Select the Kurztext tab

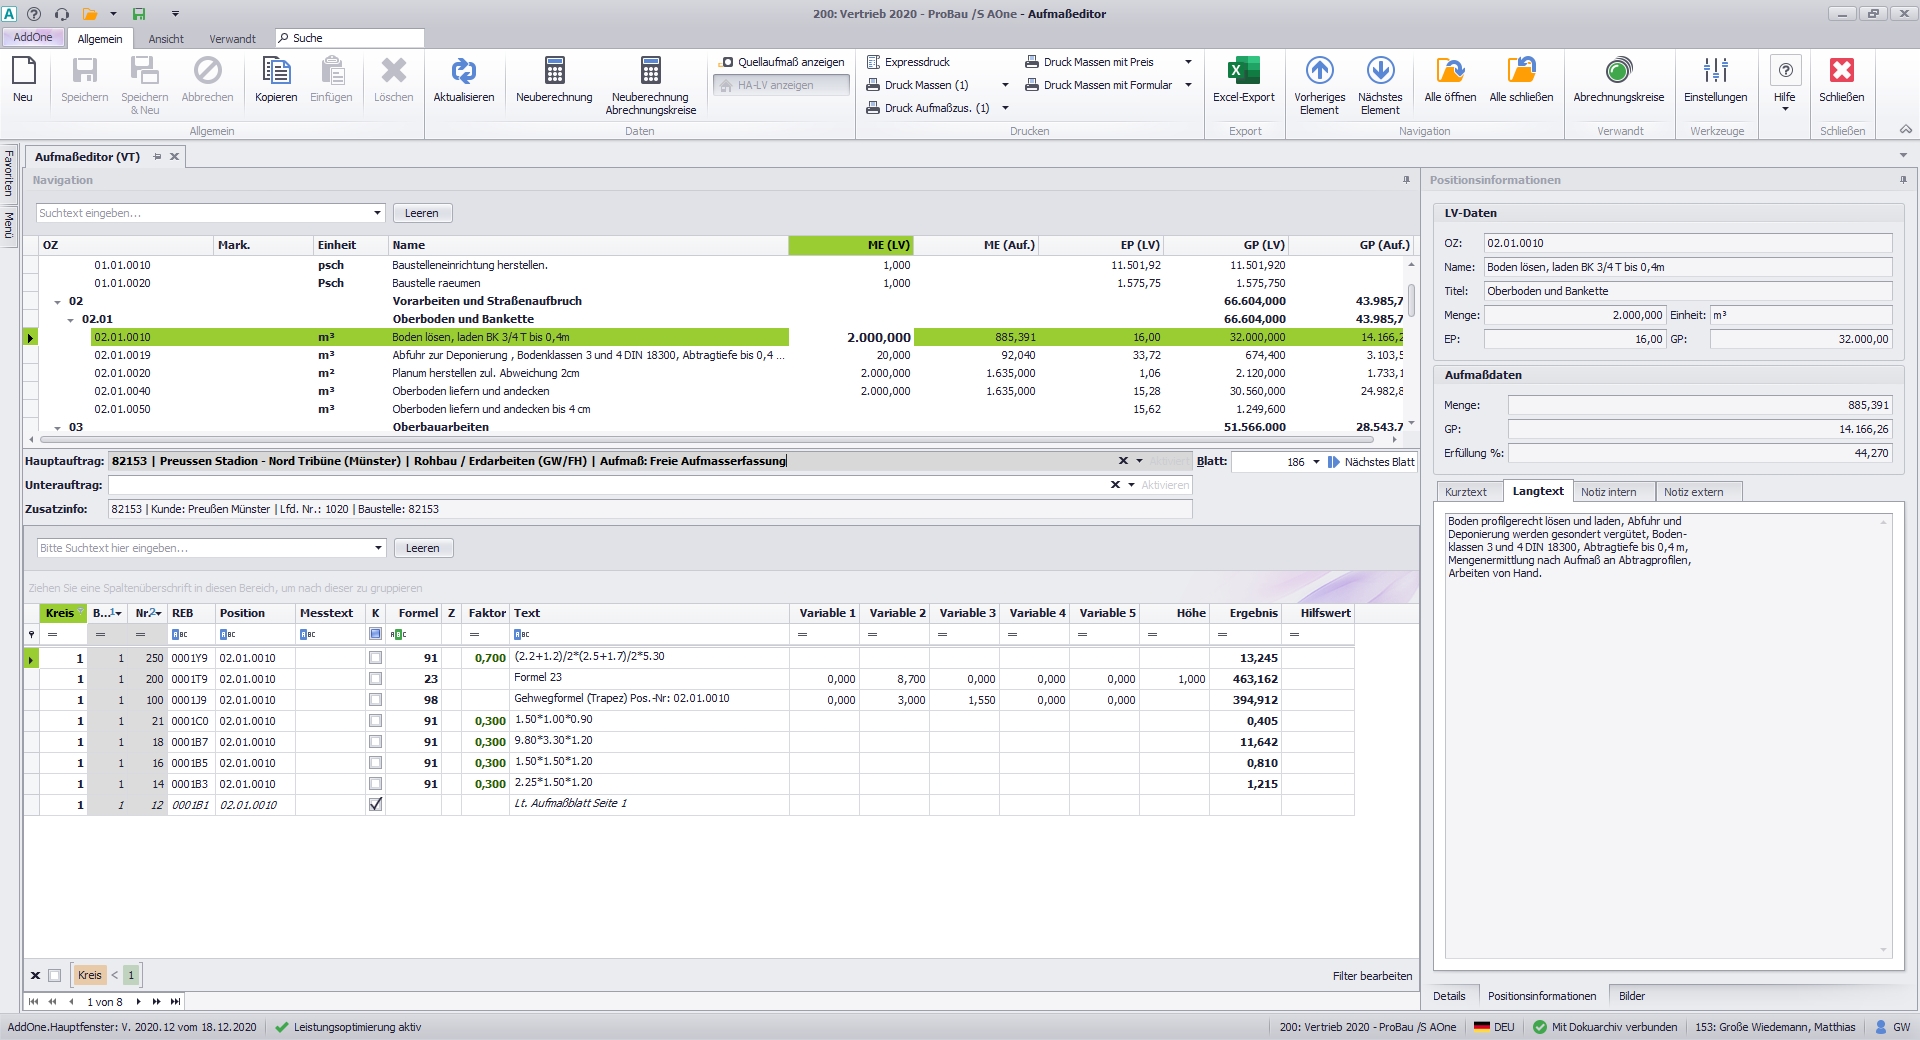[1465, 492]
